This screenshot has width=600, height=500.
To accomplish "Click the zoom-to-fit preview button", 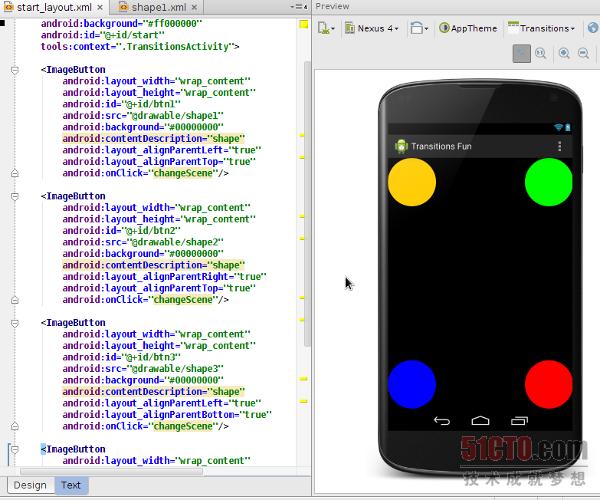I will coord(521,54).
